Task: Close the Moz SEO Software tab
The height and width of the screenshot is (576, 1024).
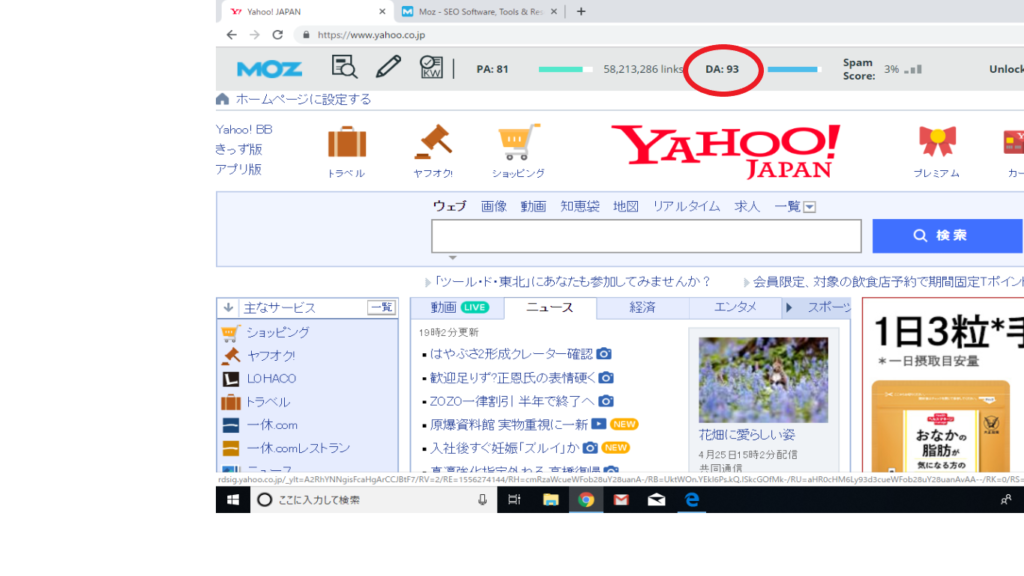Action: pyautogui.click(x=554, y=12)
